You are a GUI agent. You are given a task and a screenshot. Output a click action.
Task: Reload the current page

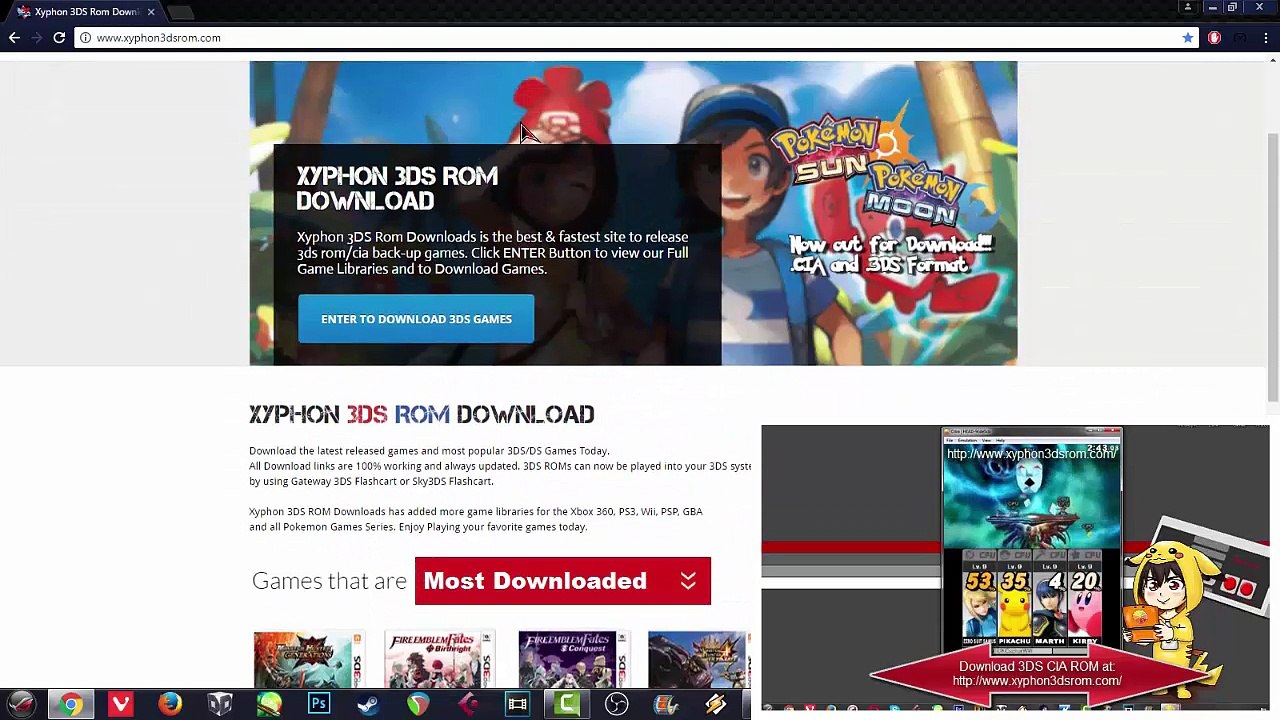click(x=59, y=37)
